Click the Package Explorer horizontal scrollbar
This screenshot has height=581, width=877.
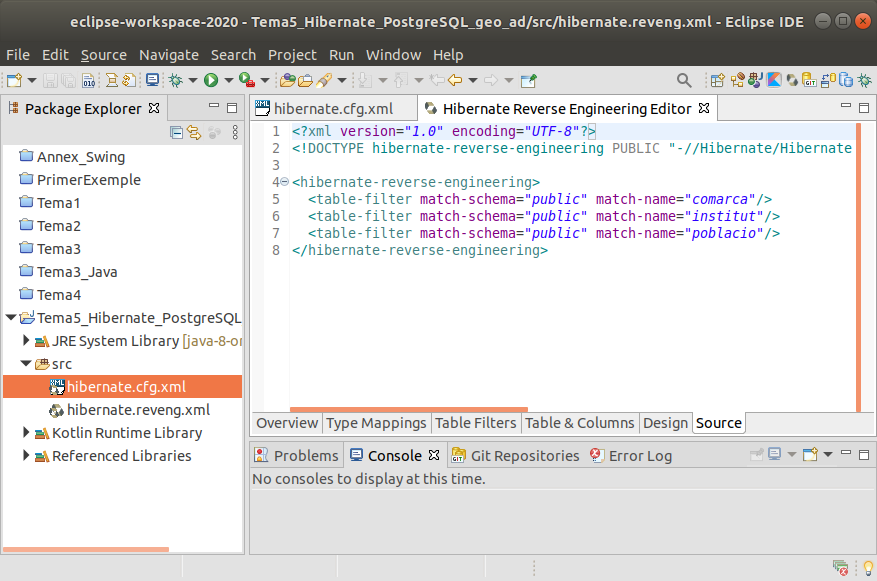click(86, 549)
